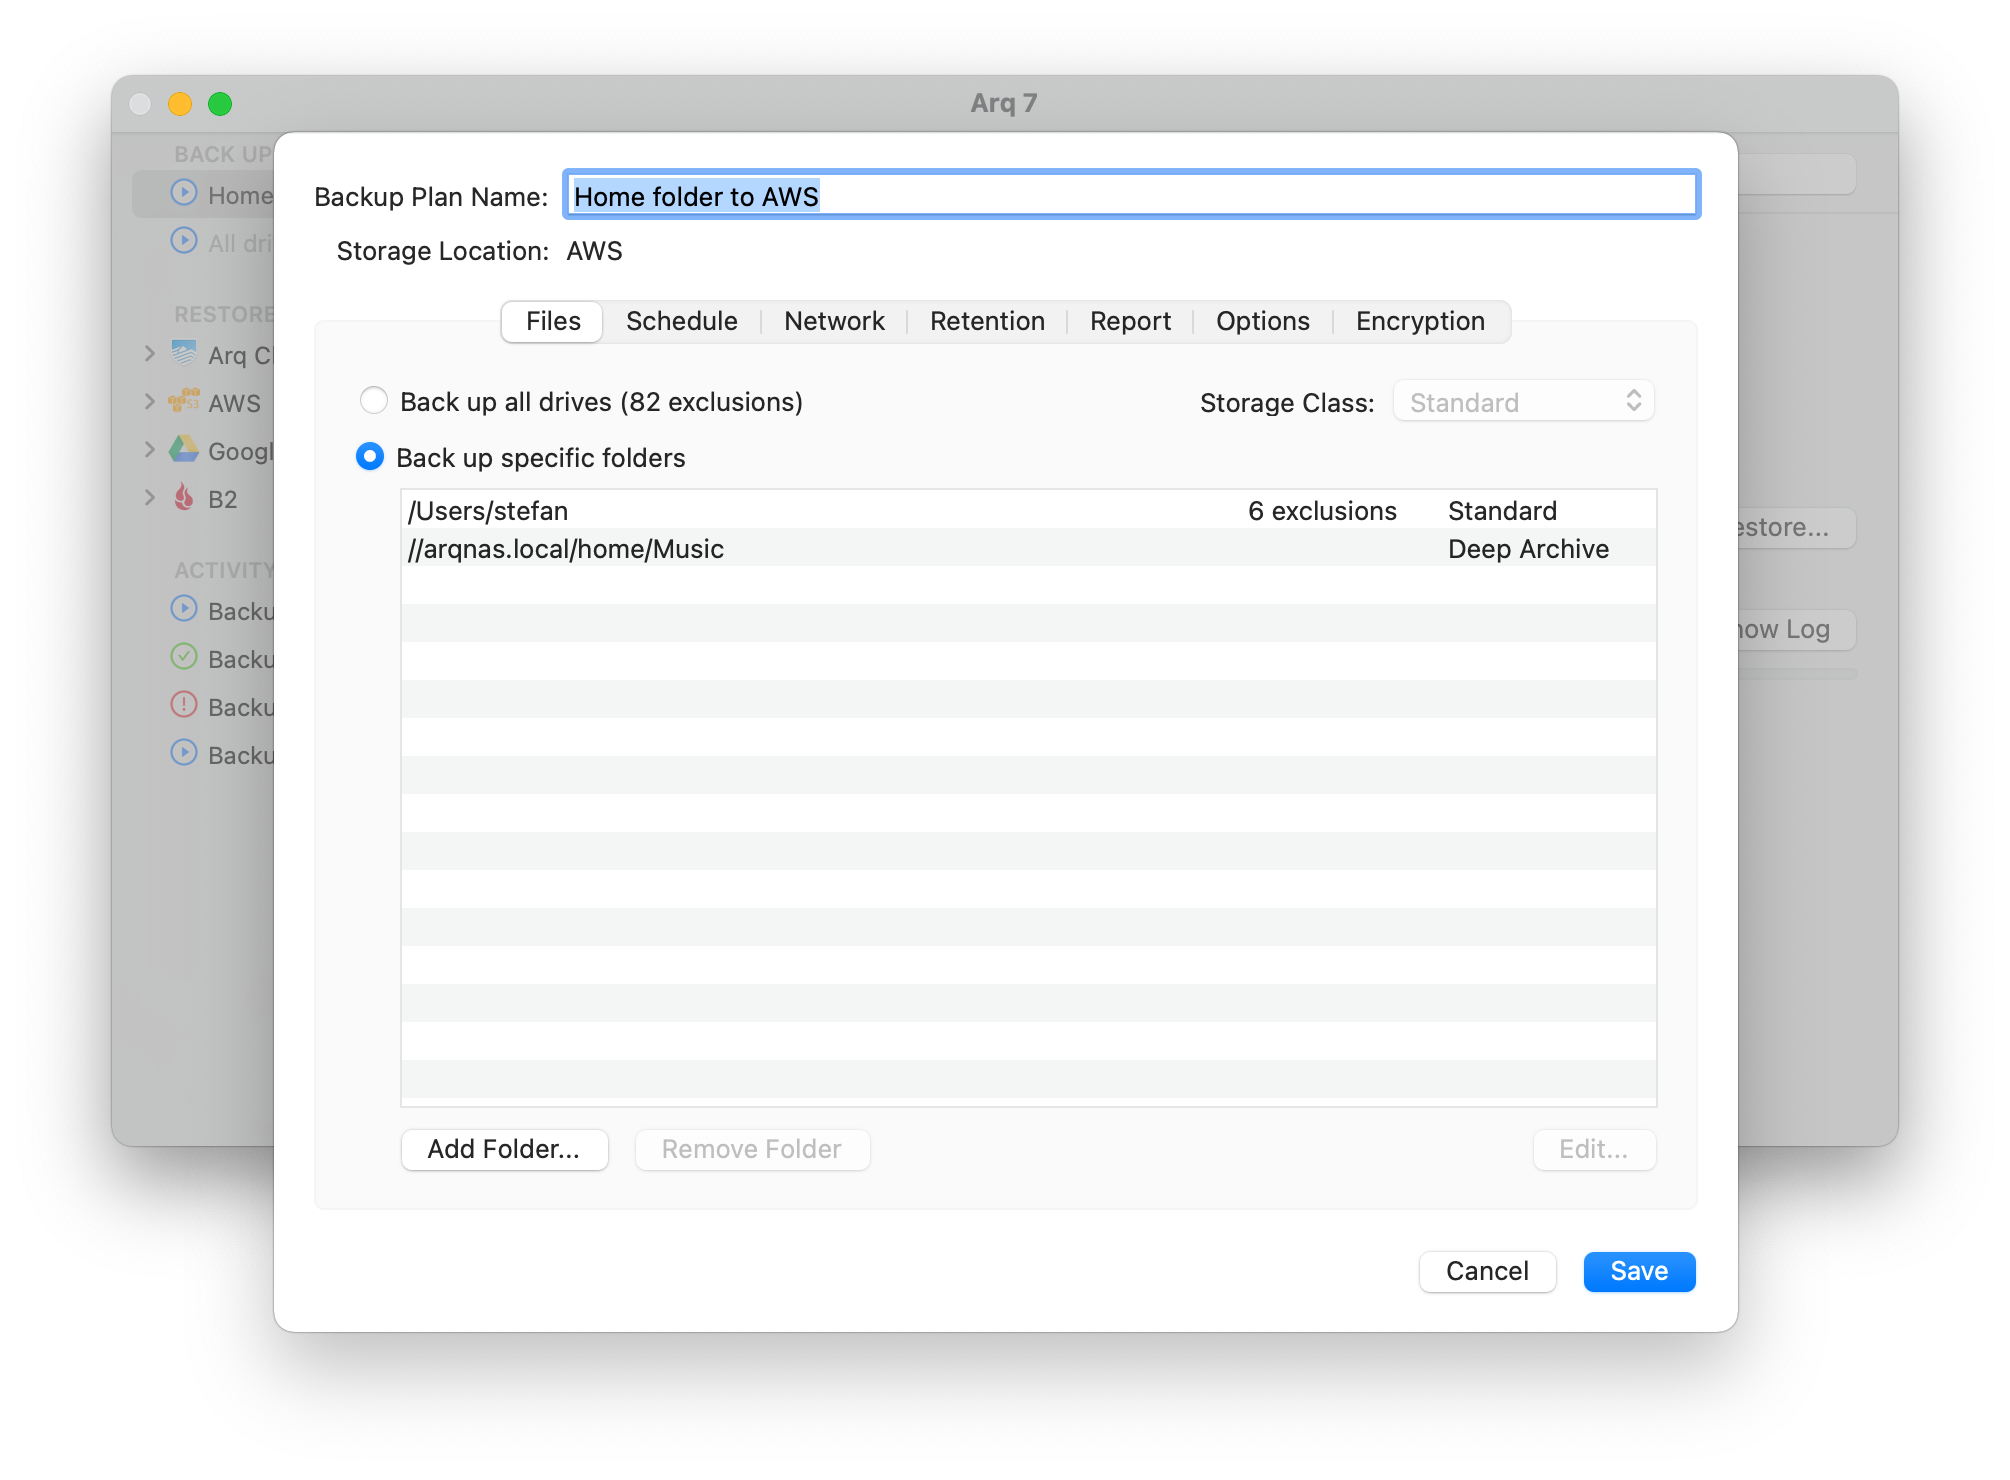Select the AWS S3 icon under Restore
The width and height of the screenshot is (2010, 1480).
pos(185,402)
